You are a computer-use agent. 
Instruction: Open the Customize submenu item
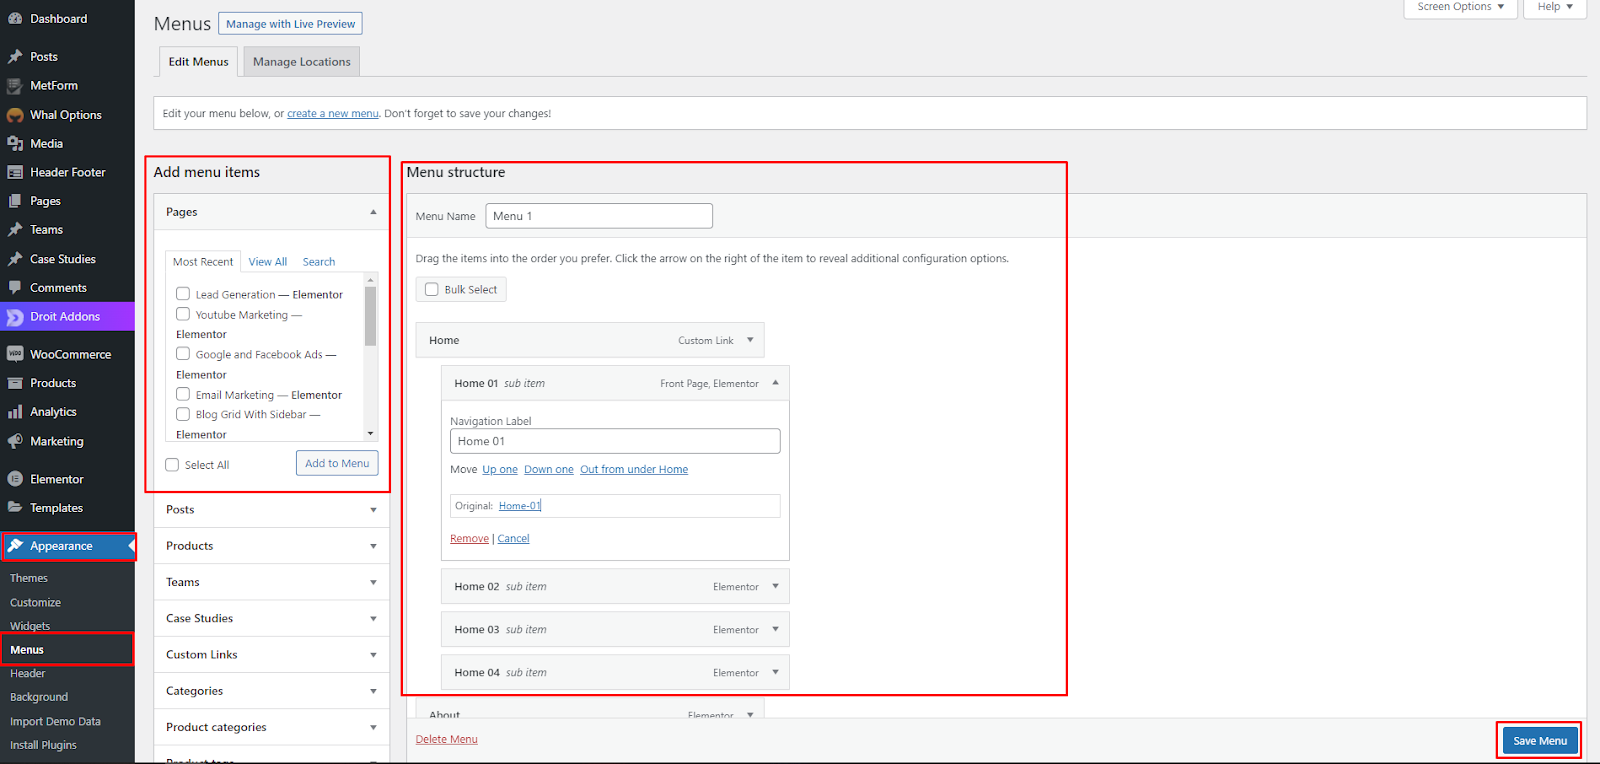(36, 602)
